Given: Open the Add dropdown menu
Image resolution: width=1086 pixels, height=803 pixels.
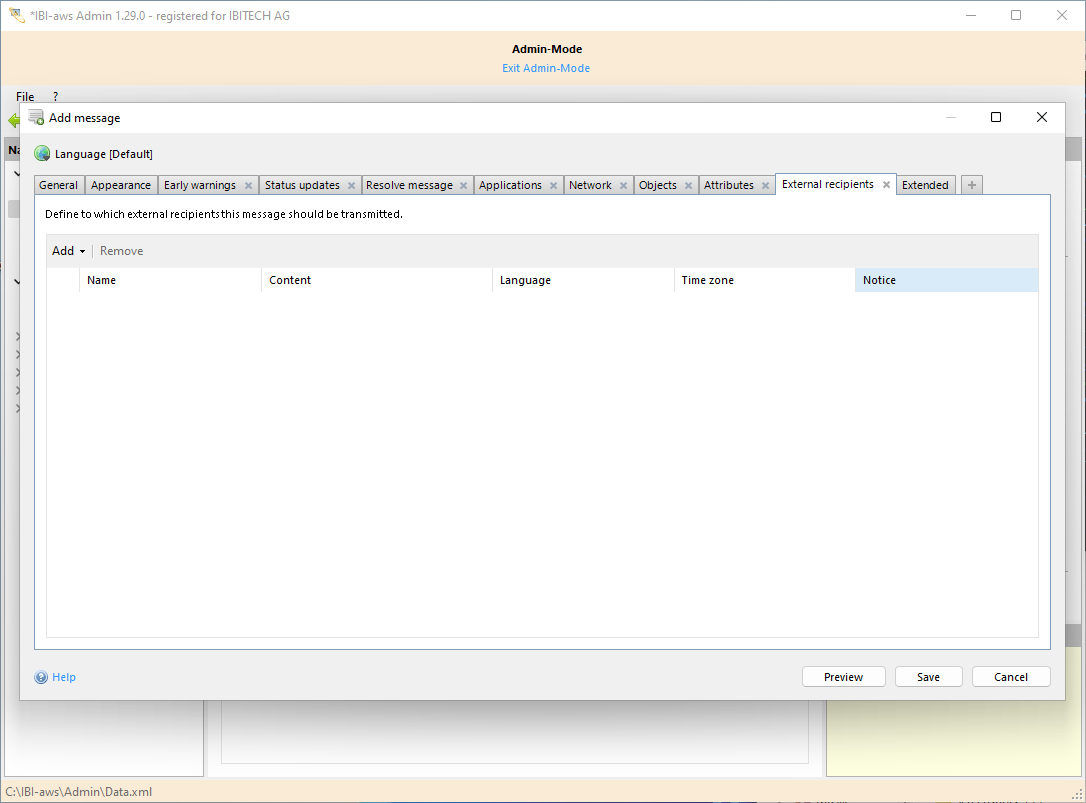Looking at the screenshot, I should [68, 251].
